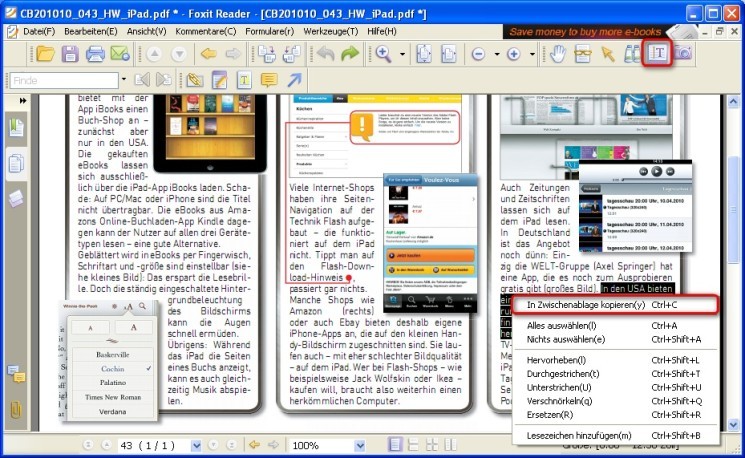Select Verschnörkeln(q) from the context menu
The image size is (745, 458).
pos(615,401)
